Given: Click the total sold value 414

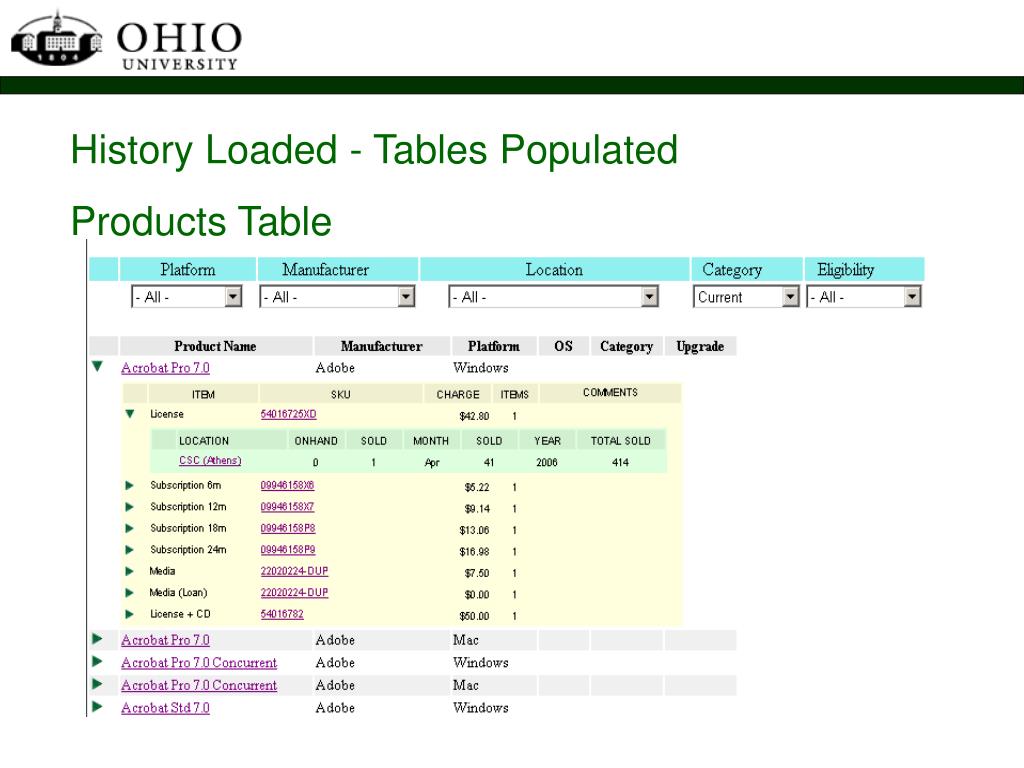Looking at the screenshot, I should click(620, 462).
